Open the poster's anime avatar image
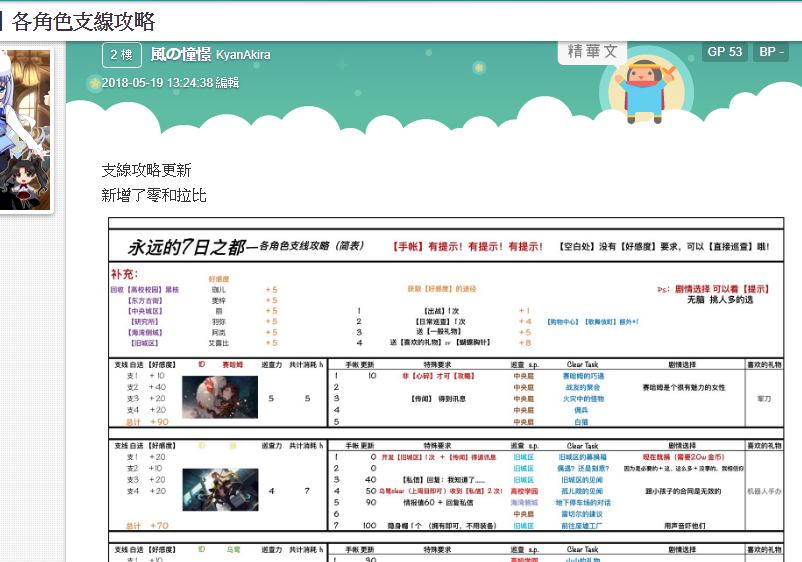This screenshot has width=802, height=562. 25,129
